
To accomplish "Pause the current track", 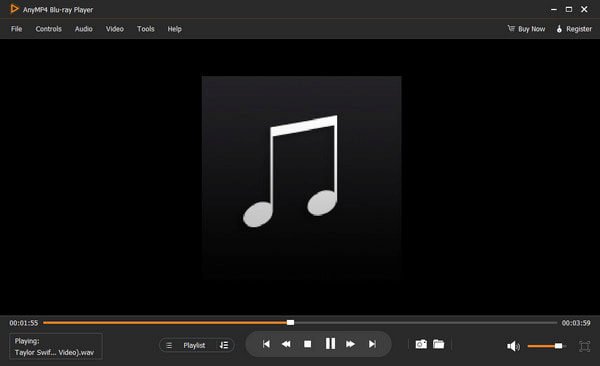I will pos(330,343).
